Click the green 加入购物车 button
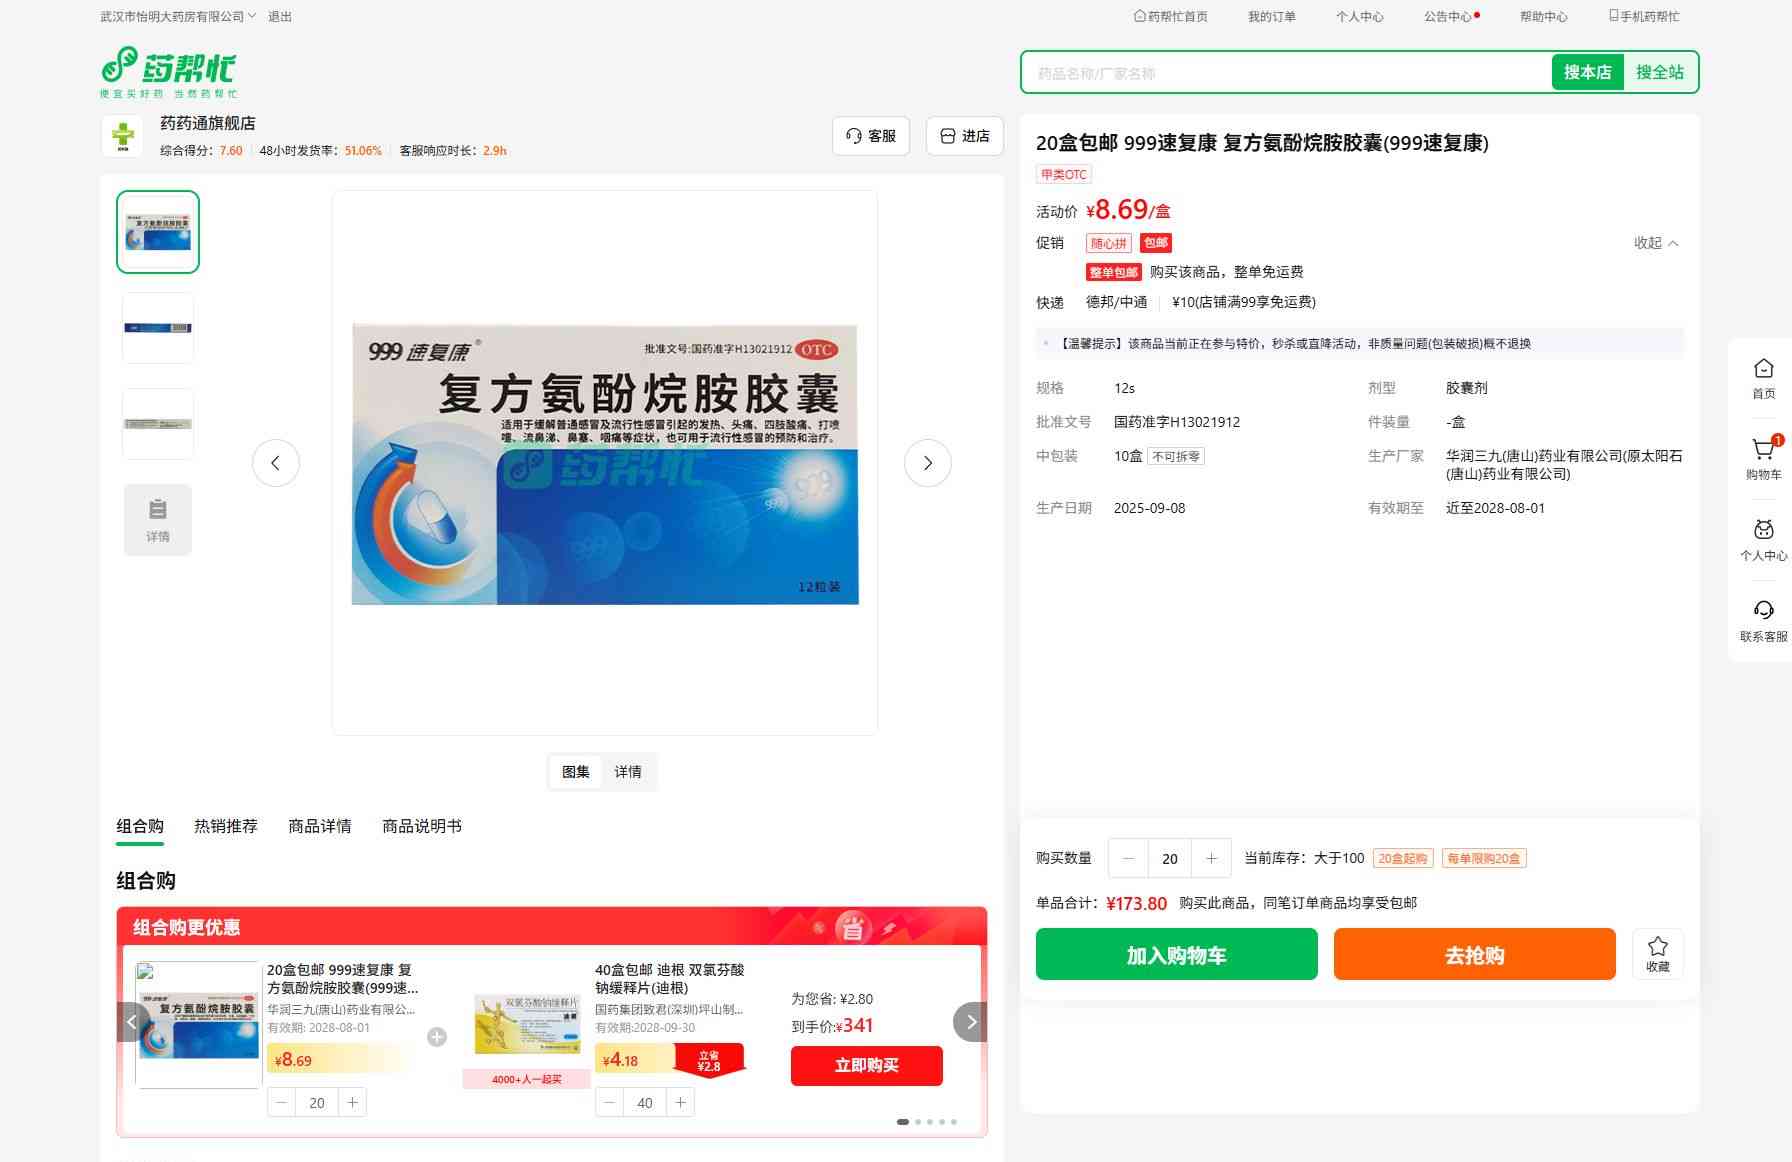The height and width of the screenshot is (1162, 1792). 1176,955
